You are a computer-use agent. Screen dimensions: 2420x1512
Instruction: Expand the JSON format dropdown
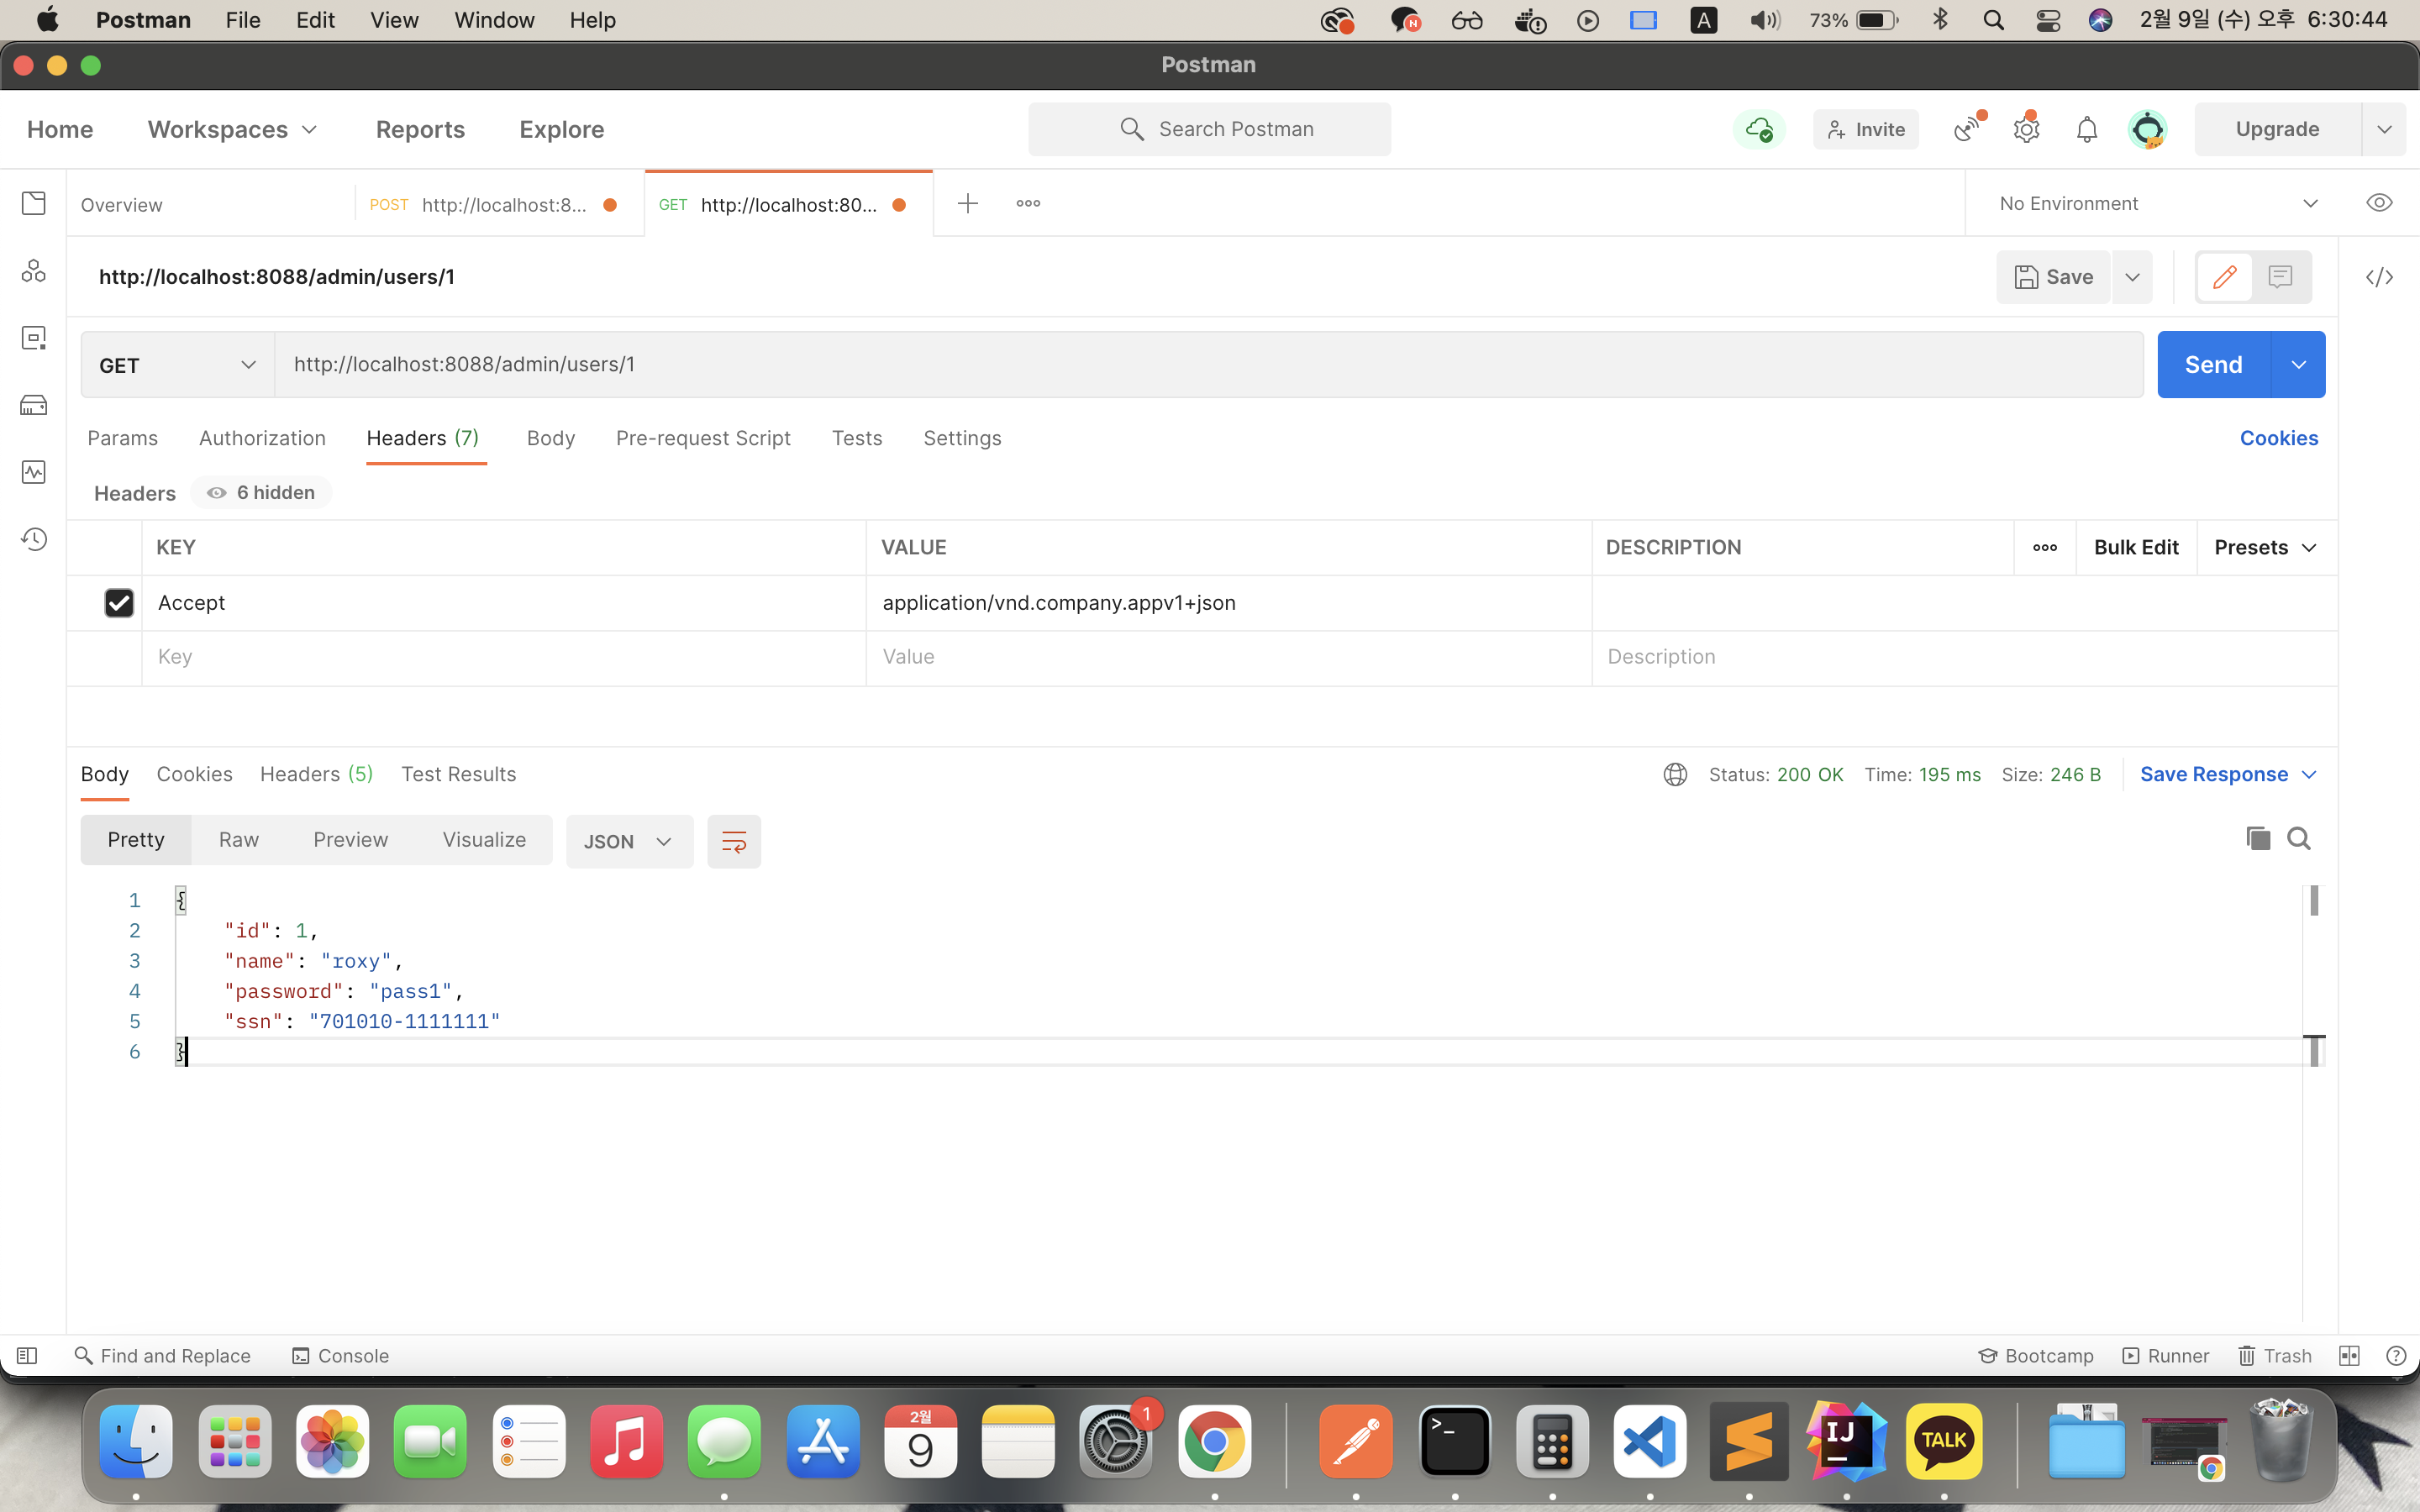pyautogui.click(x=629, y=841)
